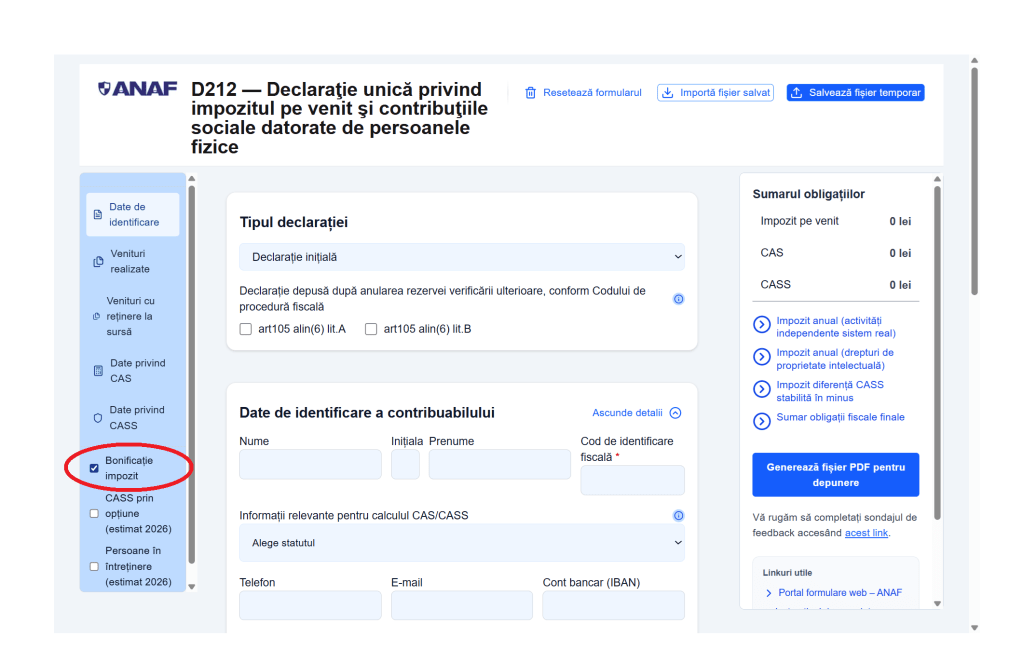The width and height of the screenshot is (1023, 664).
Task: Open the Tipul declarației dropdown
Action: point(461,256)
